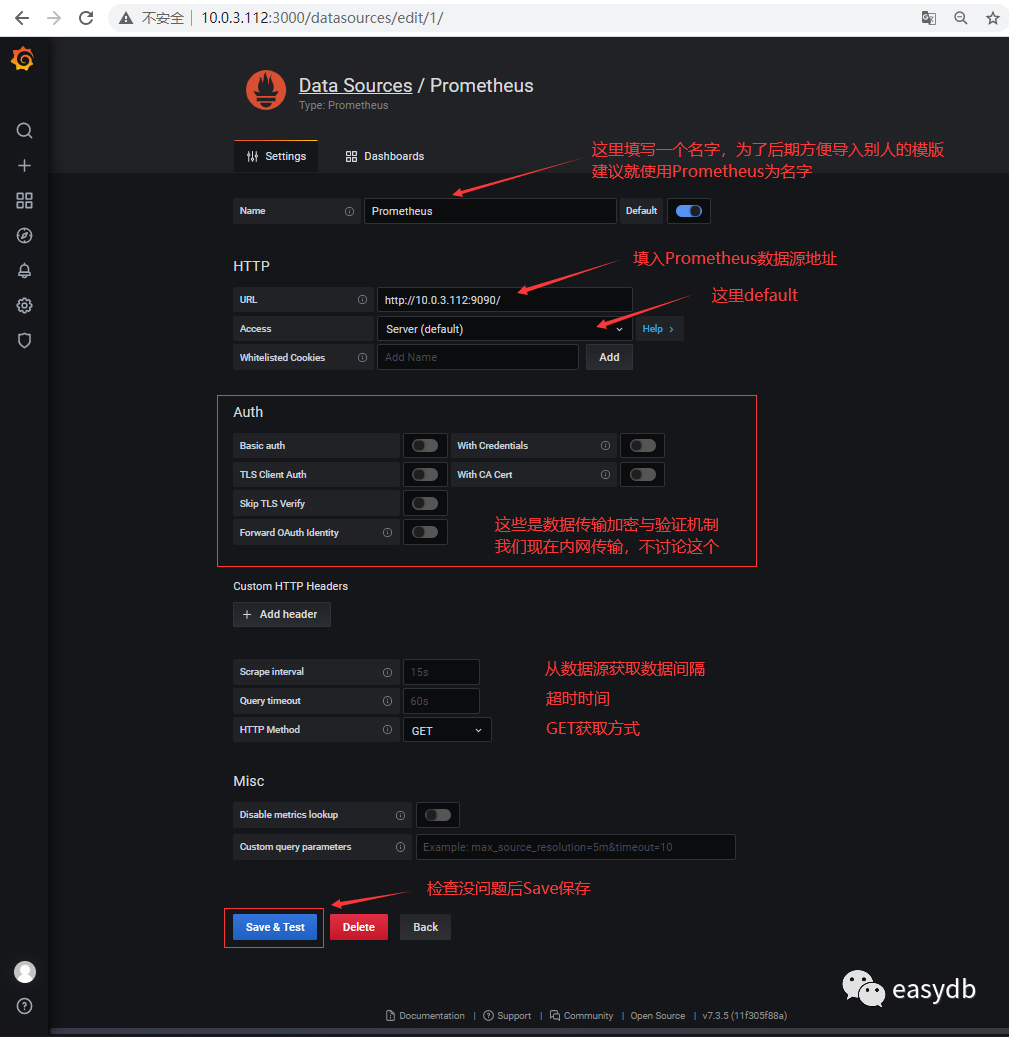Enable the Forward OAuth Identity switch
Viewport: 1009px width, 1037px height.
(424, 532)
